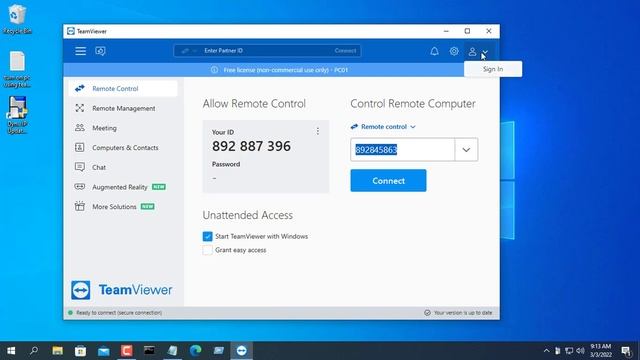
Task: Open File Explorer from the taskbar
Action: coord(58,351)
